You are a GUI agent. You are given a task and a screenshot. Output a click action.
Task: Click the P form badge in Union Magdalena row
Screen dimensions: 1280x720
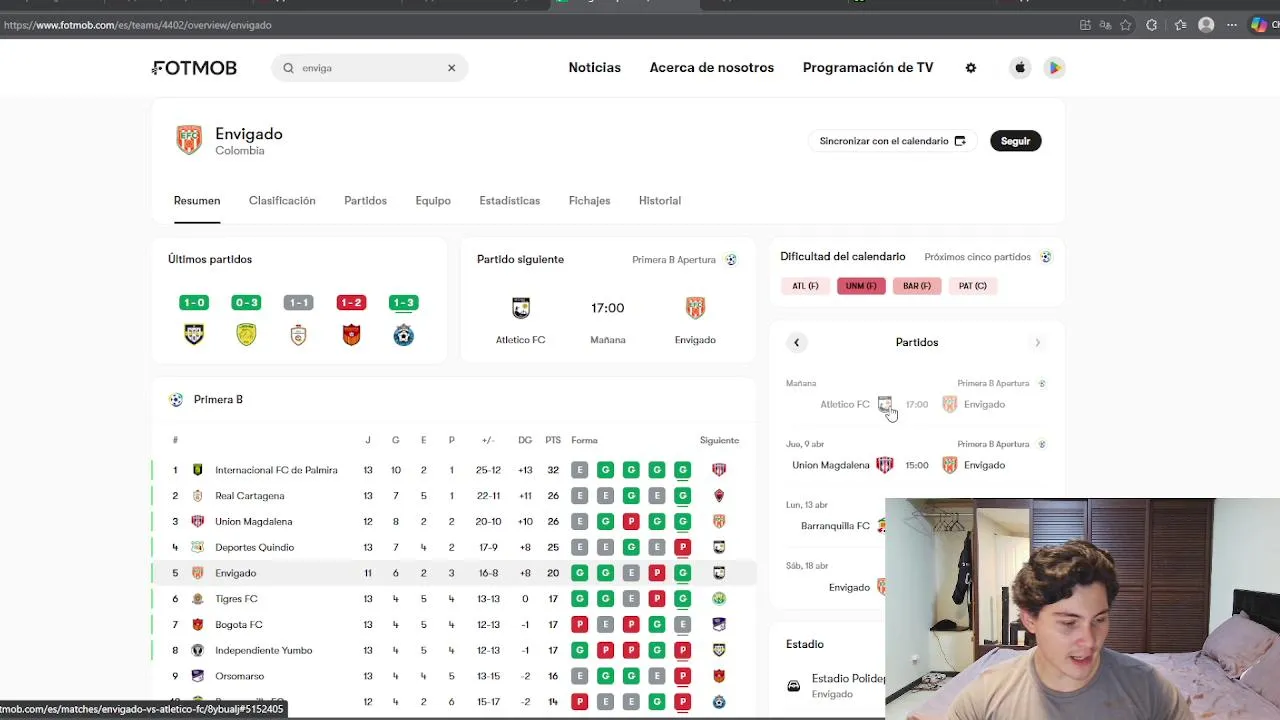[x=631, y=522]
